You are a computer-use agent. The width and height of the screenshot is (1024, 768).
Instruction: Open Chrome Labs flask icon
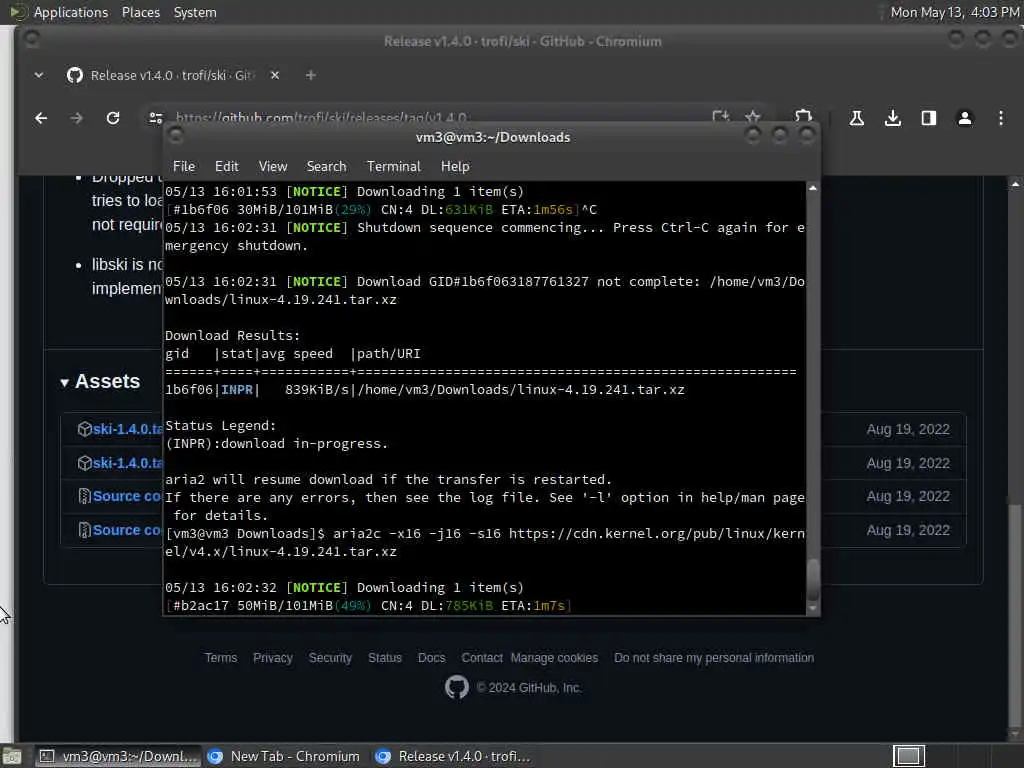pyautogui.click(x=856, y=118)
